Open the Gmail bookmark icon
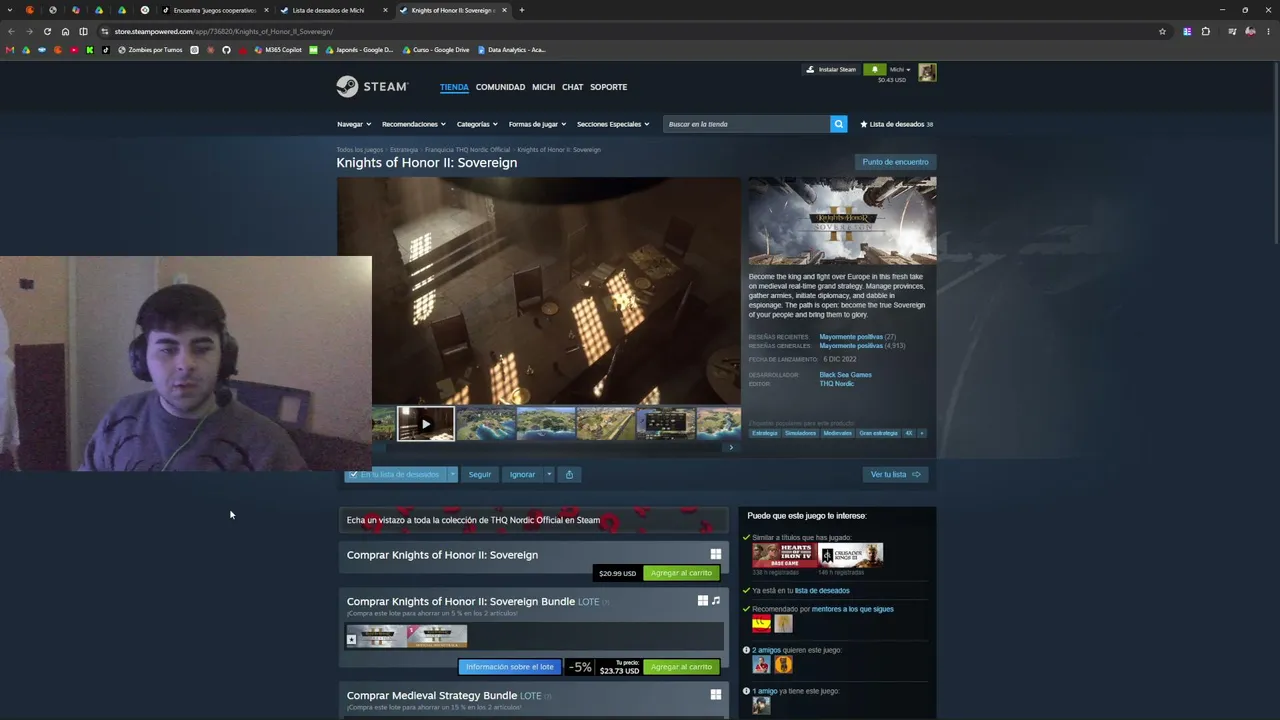 tap(10, 50)
